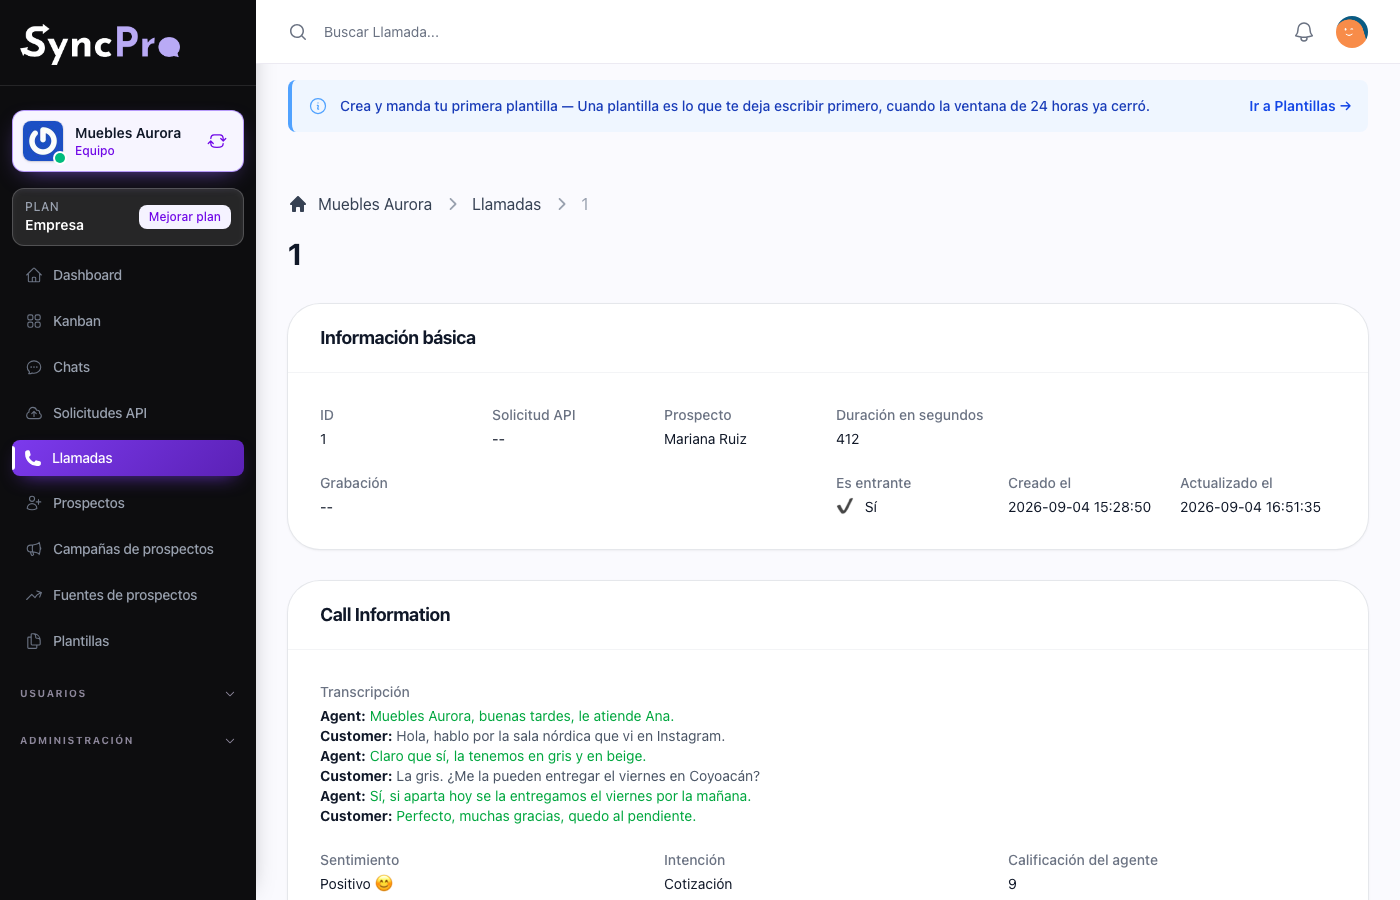Viewport: 1400px width, 900px height.
Task: Expand the Usuarios section
Action: (128, 694)
